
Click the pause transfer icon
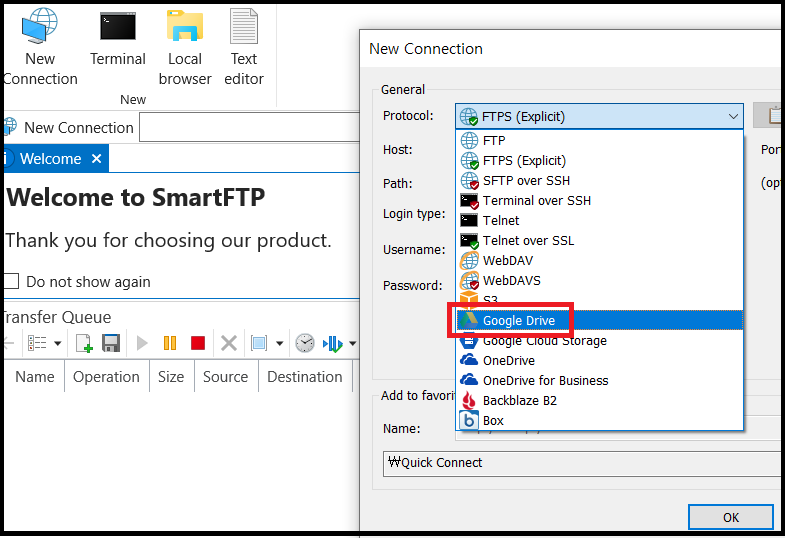[x=170, y=343]
